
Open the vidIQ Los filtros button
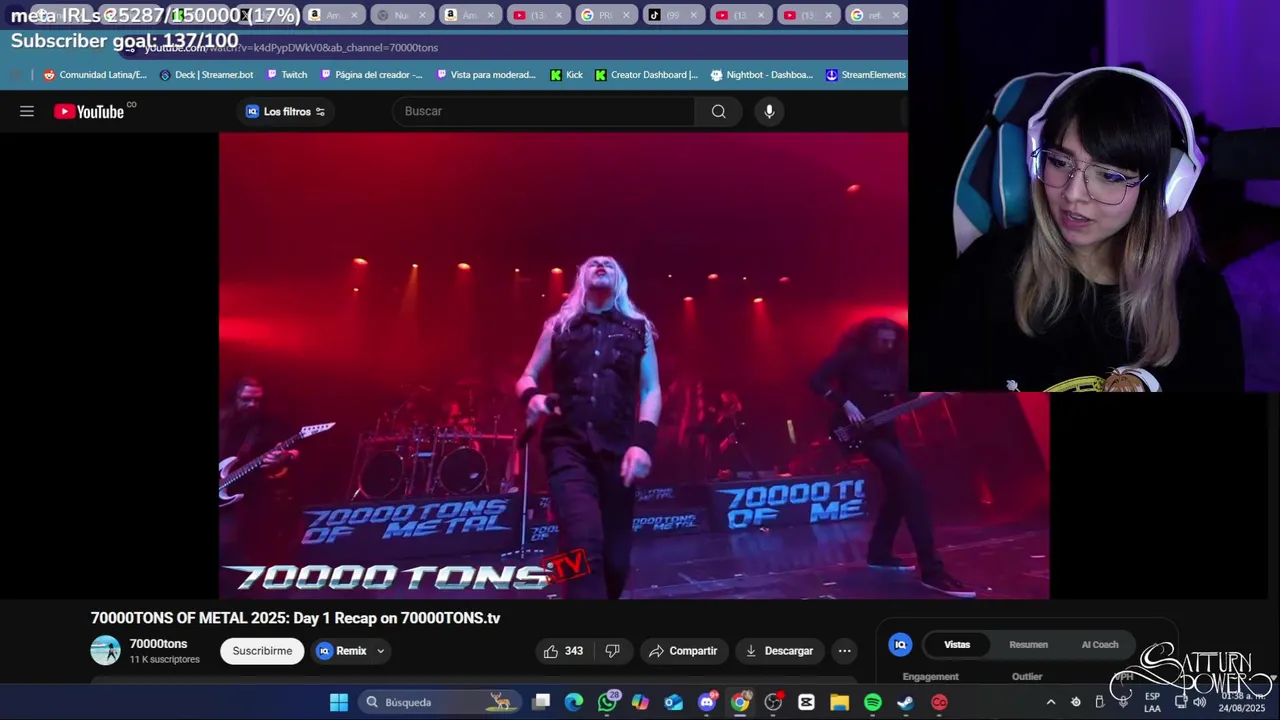[286, 111]
